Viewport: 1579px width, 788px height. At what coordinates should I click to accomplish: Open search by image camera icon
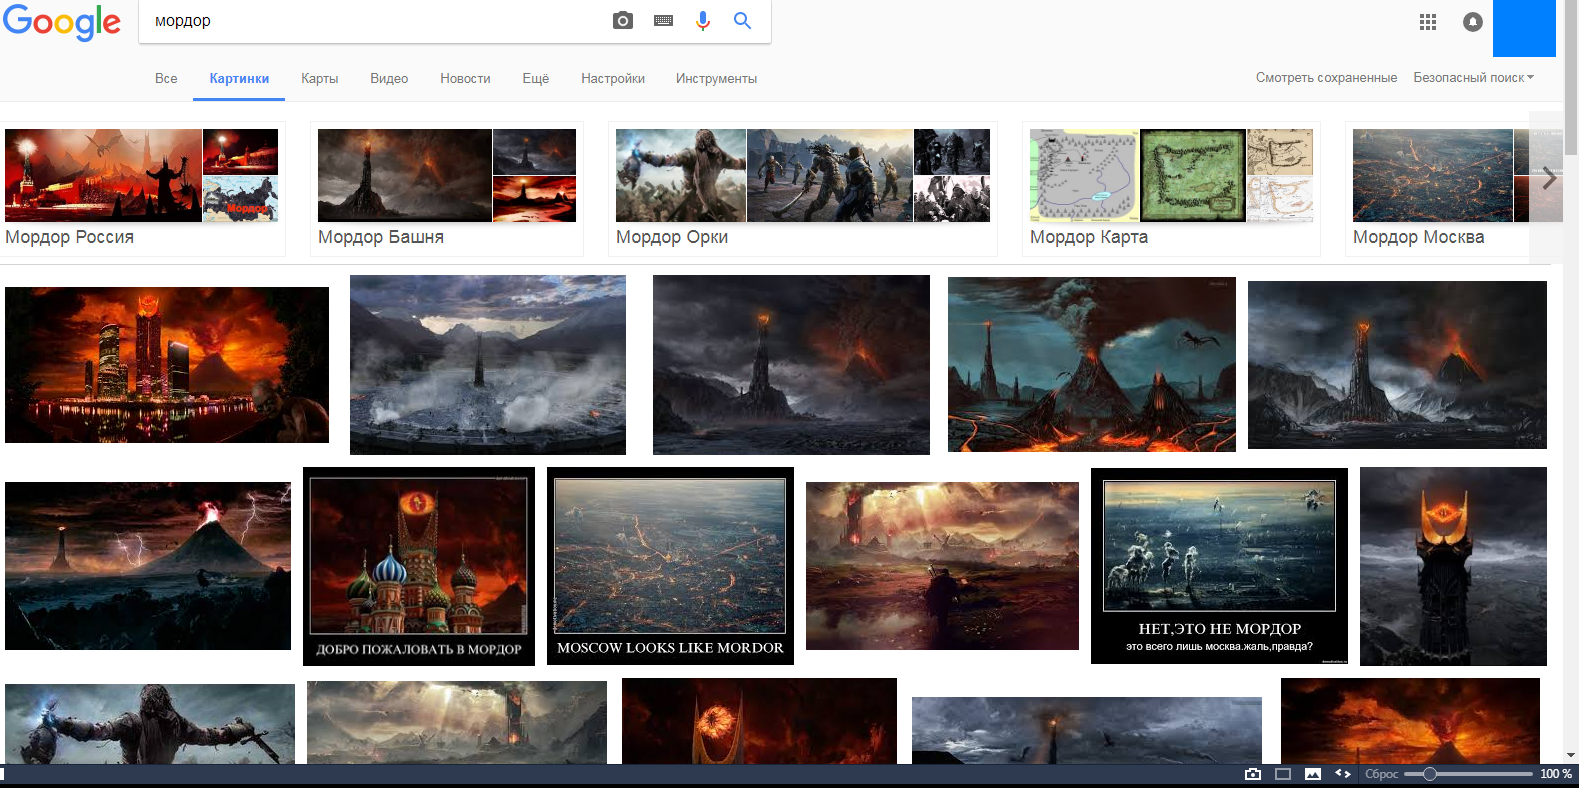click(623, 20)
